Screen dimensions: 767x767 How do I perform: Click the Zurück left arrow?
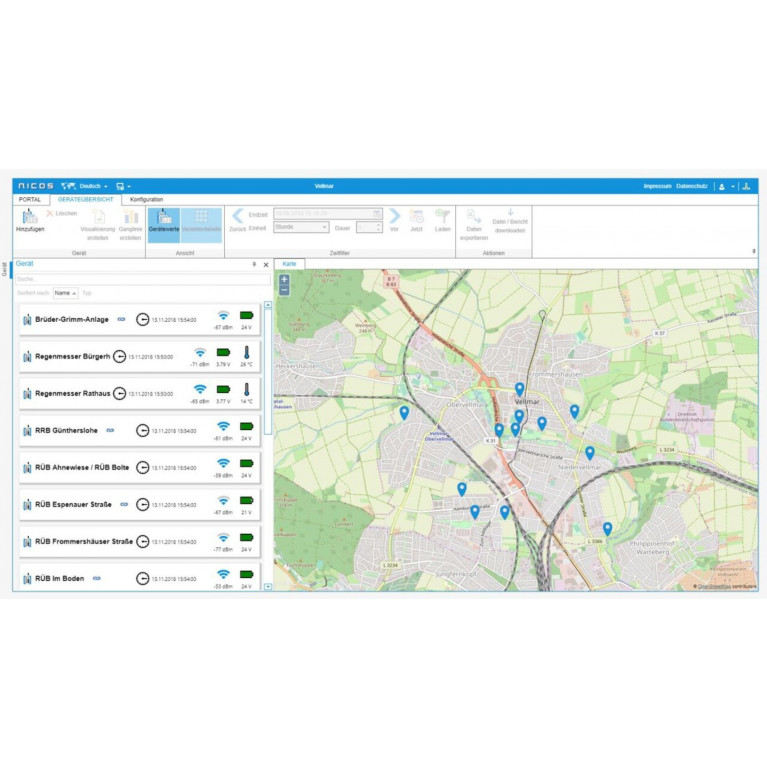click(x=238, y=216)
